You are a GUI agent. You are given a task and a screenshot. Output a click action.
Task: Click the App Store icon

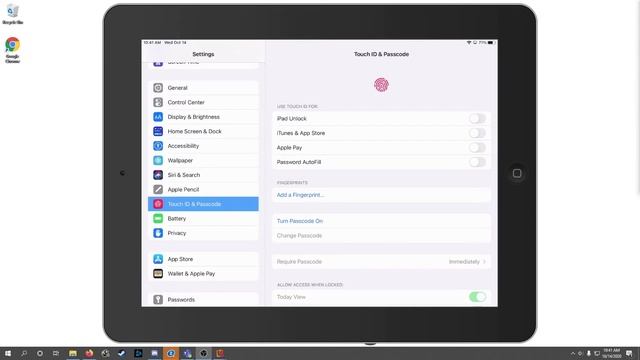pos(158,259)
